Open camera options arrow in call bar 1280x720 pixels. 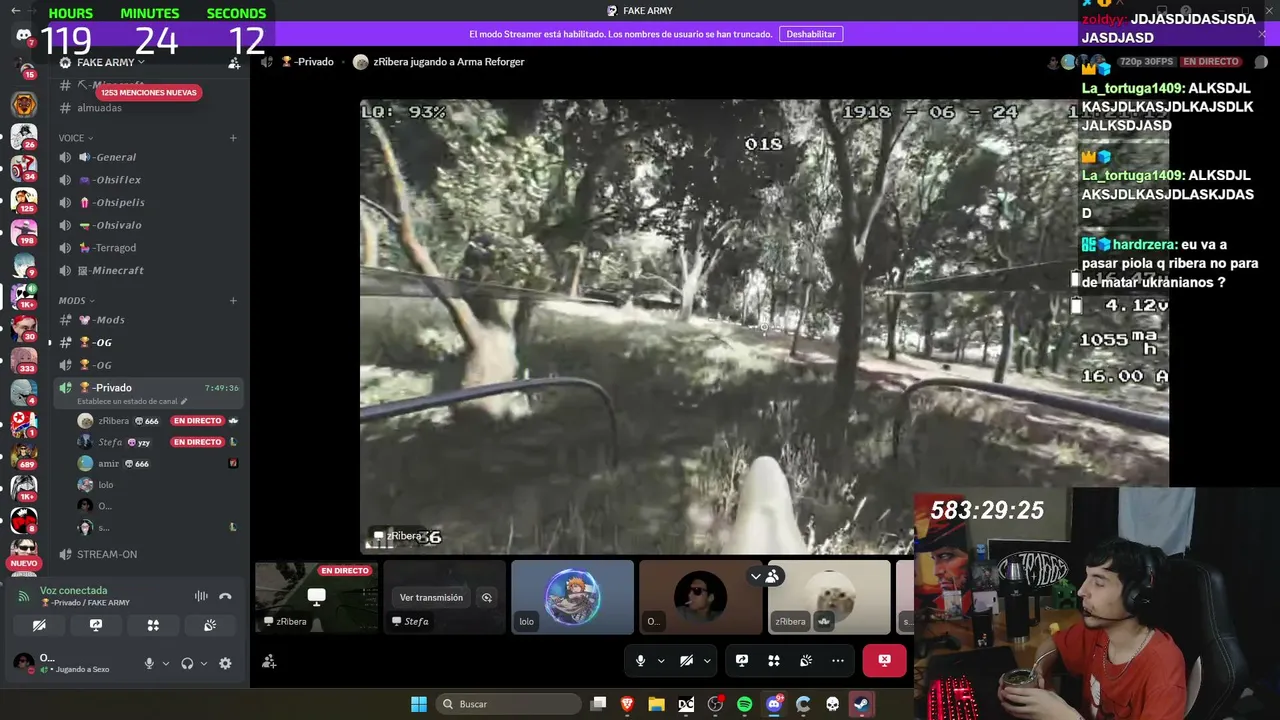(707, 661)
